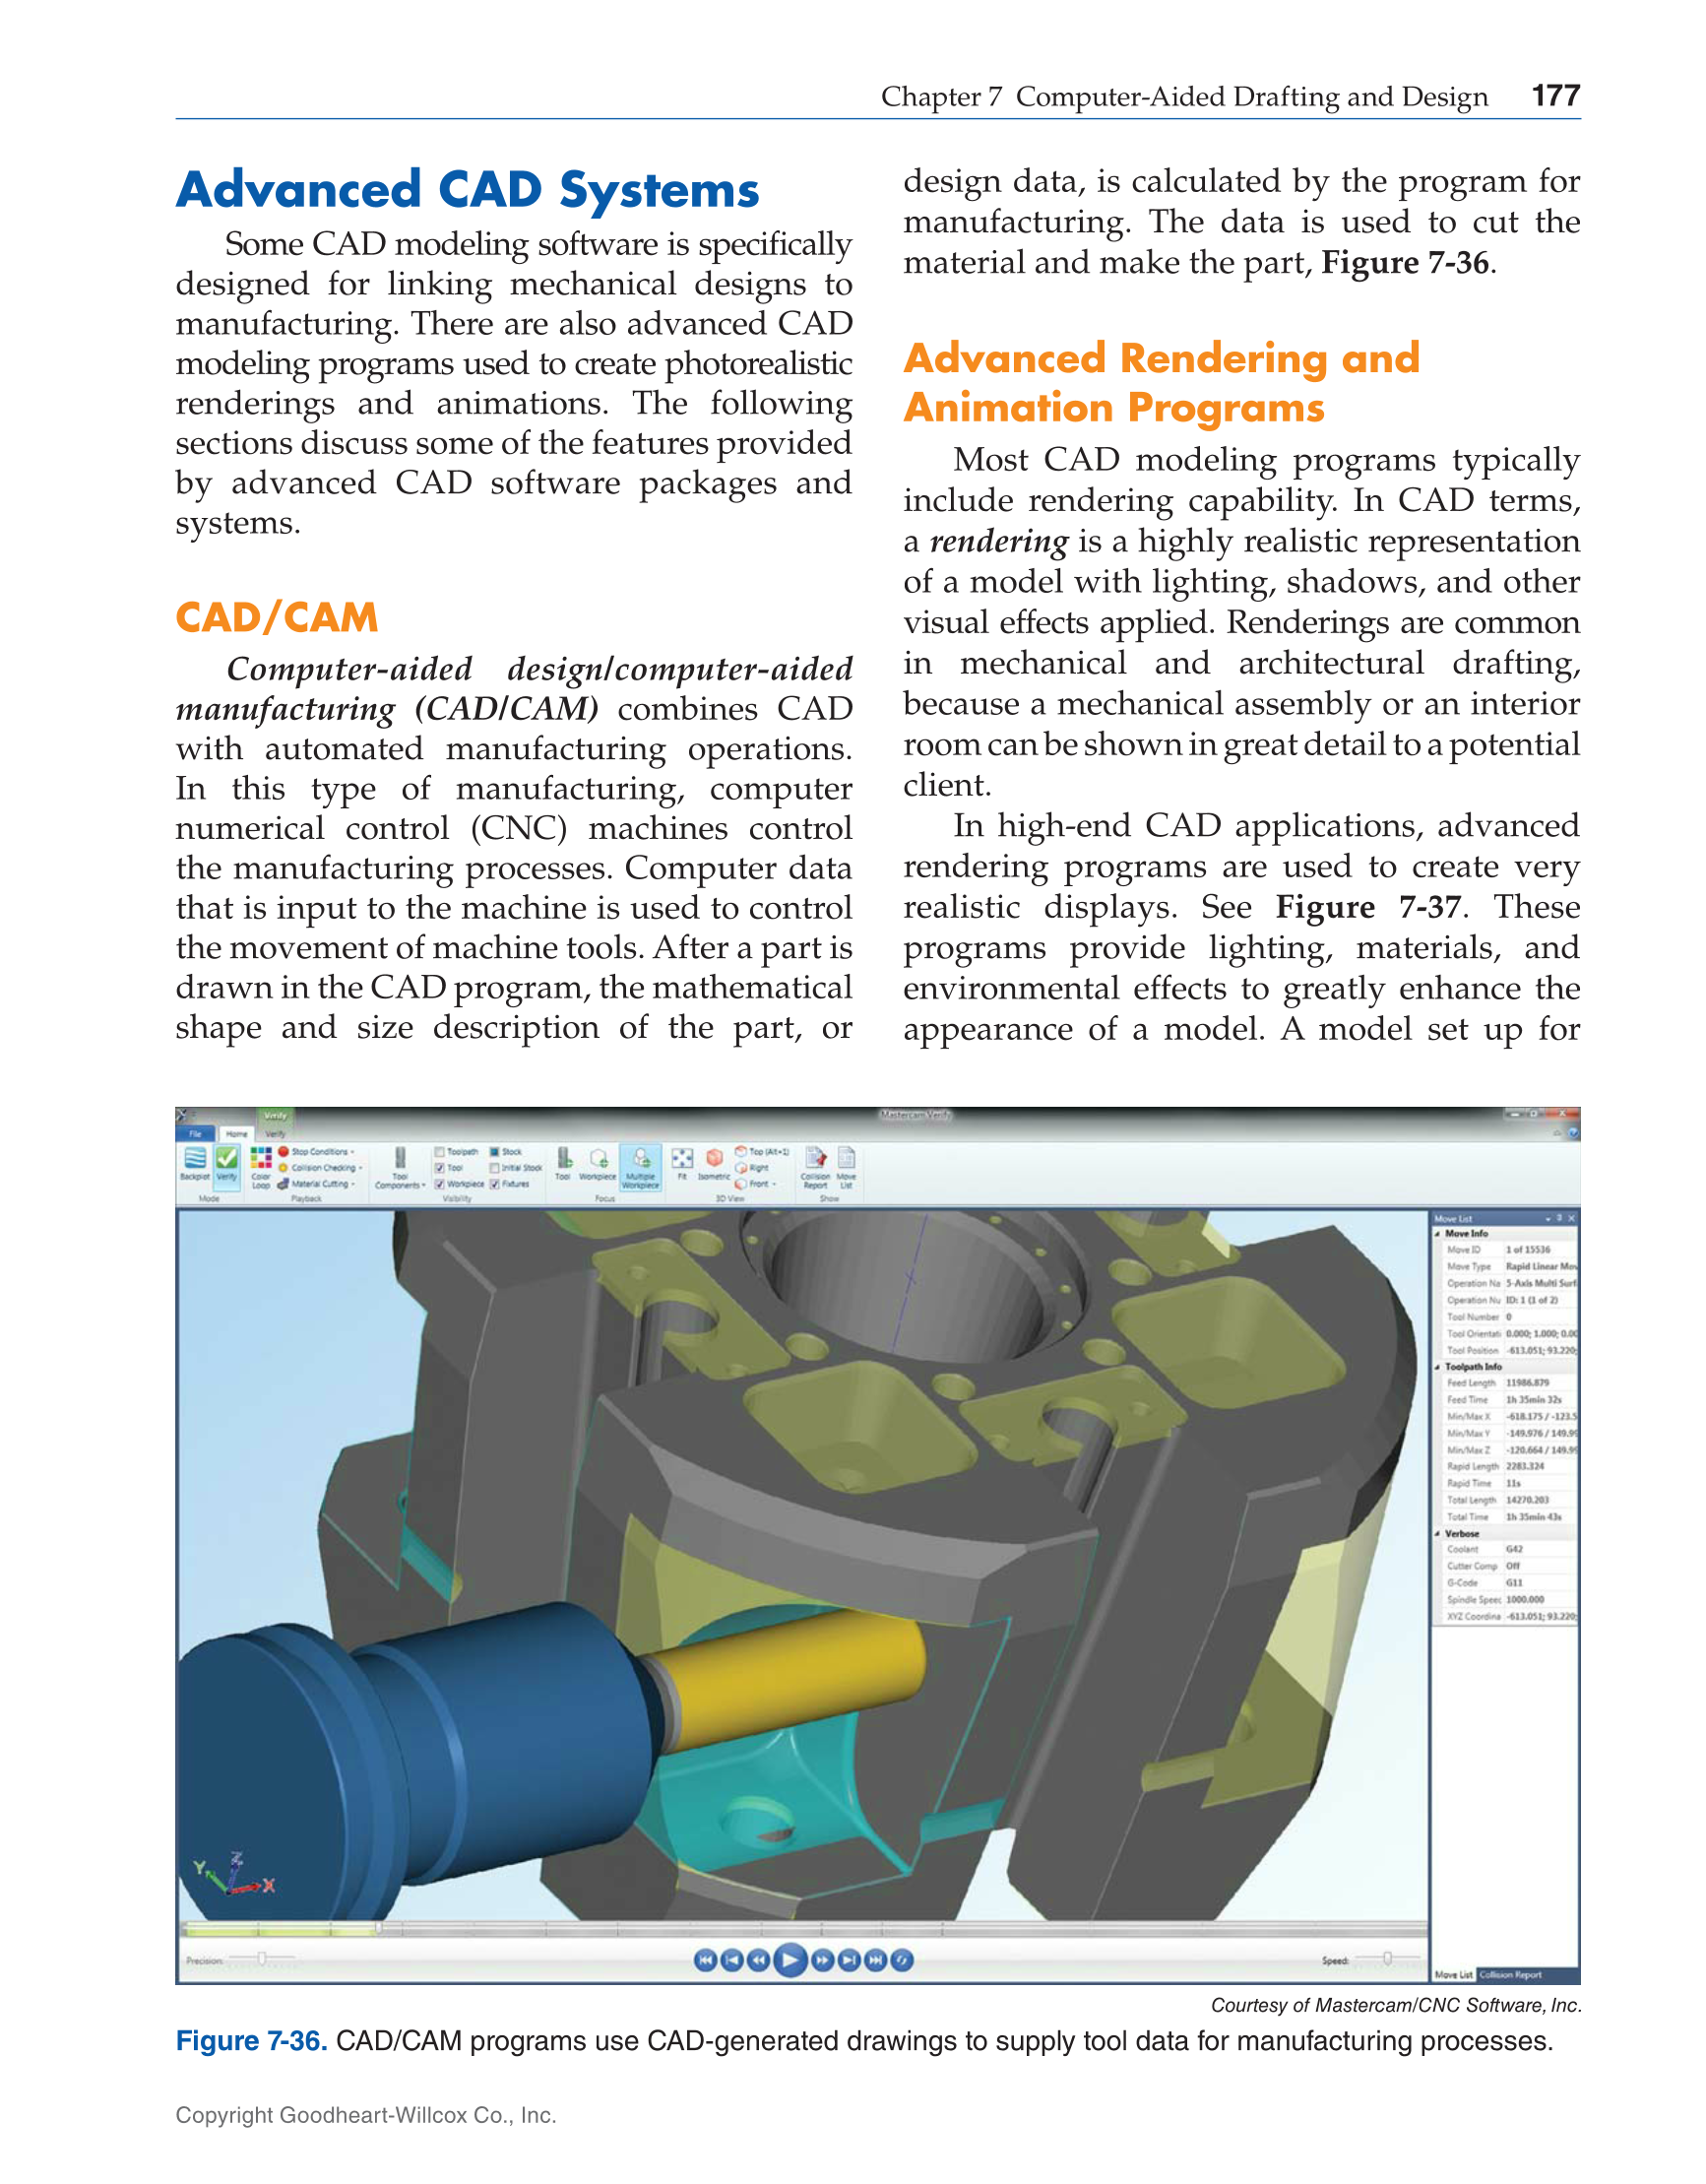Screen dimensions: 1706x2184
Task: Toggle the Fixtures visibility checkbox
Action: pyautogui.click(x=496, y=1184)
